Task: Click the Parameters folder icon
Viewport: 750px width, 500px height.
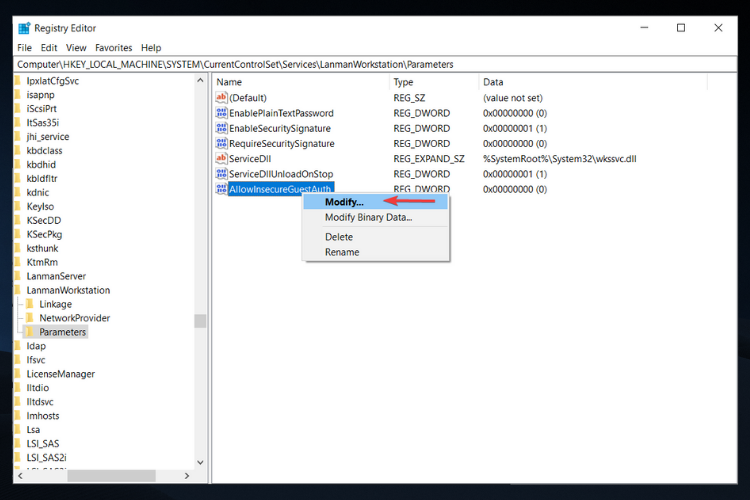Action: tap(30, 332)
